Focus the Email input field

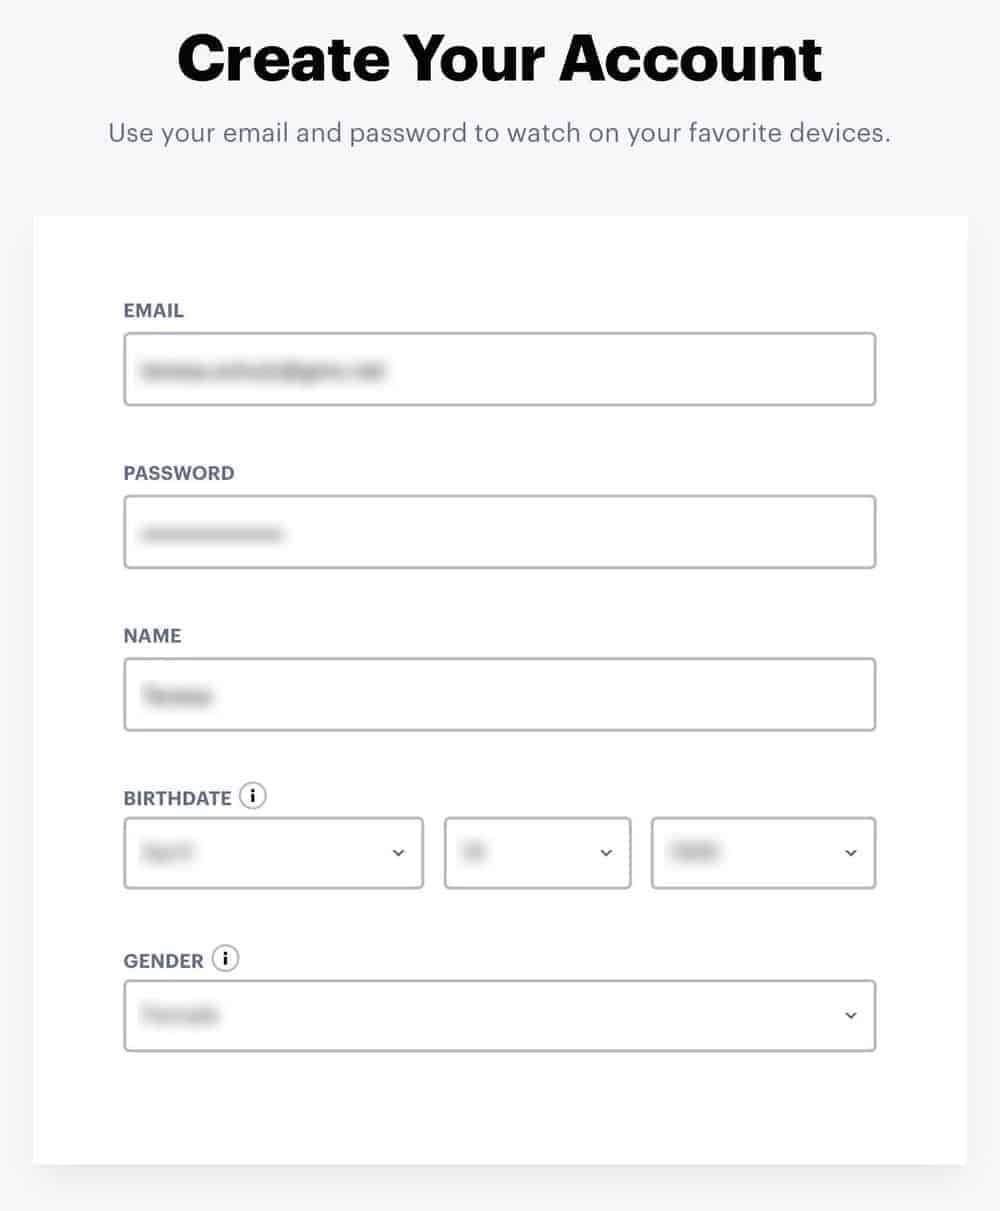pyautogui.click(x=500, y=369)
